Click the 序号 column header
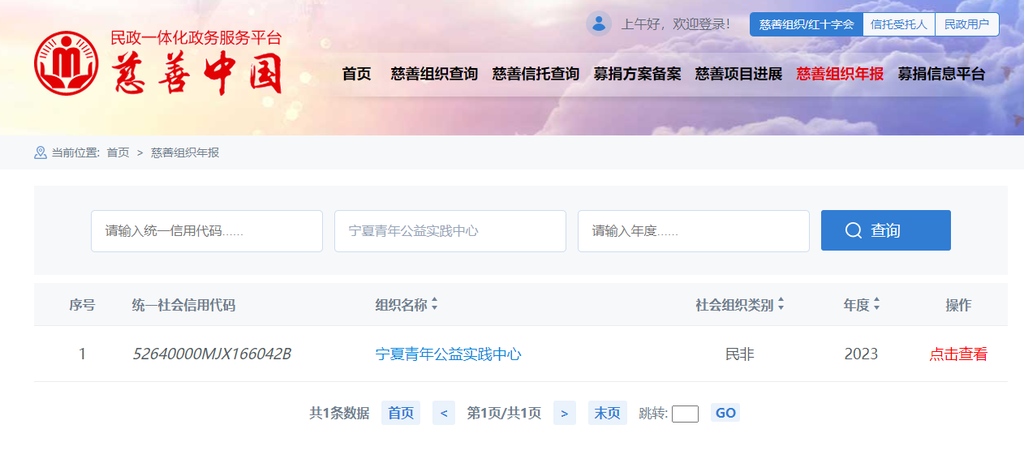Viewport: 1024px width, 472px height. (x=82, y=305)
